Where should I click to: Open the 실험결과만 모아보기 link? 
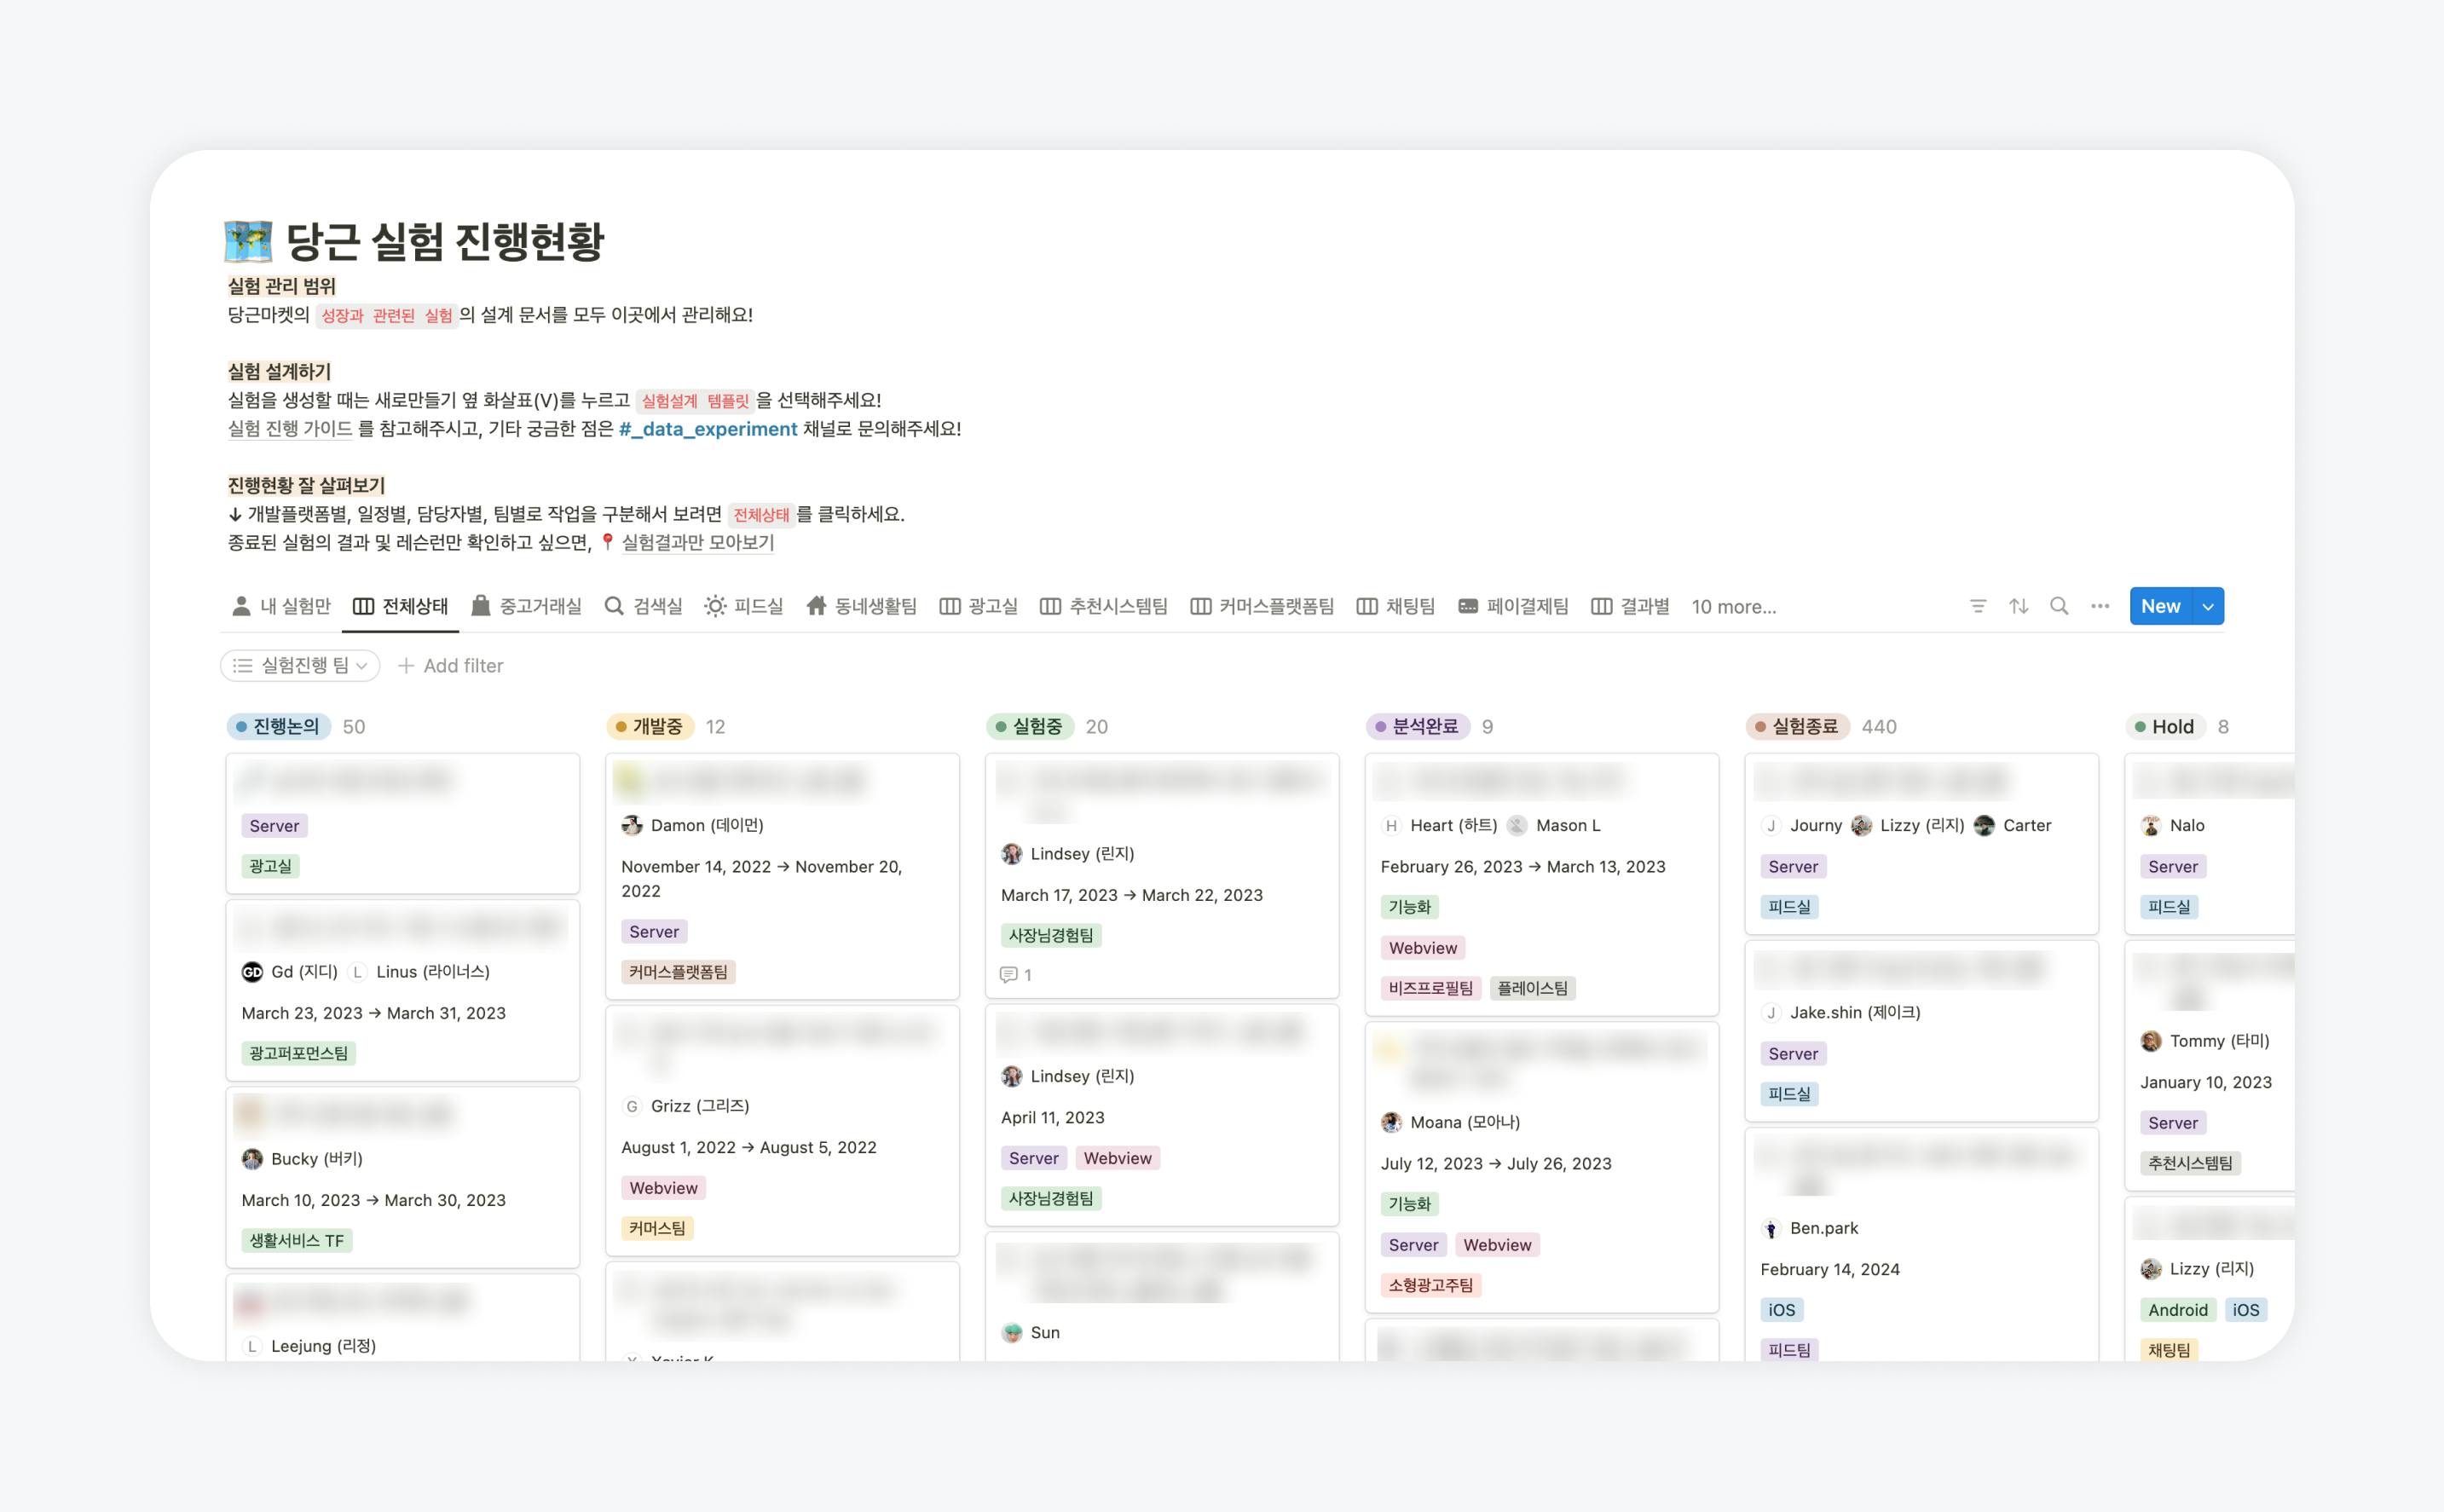(x=697, y=543)
